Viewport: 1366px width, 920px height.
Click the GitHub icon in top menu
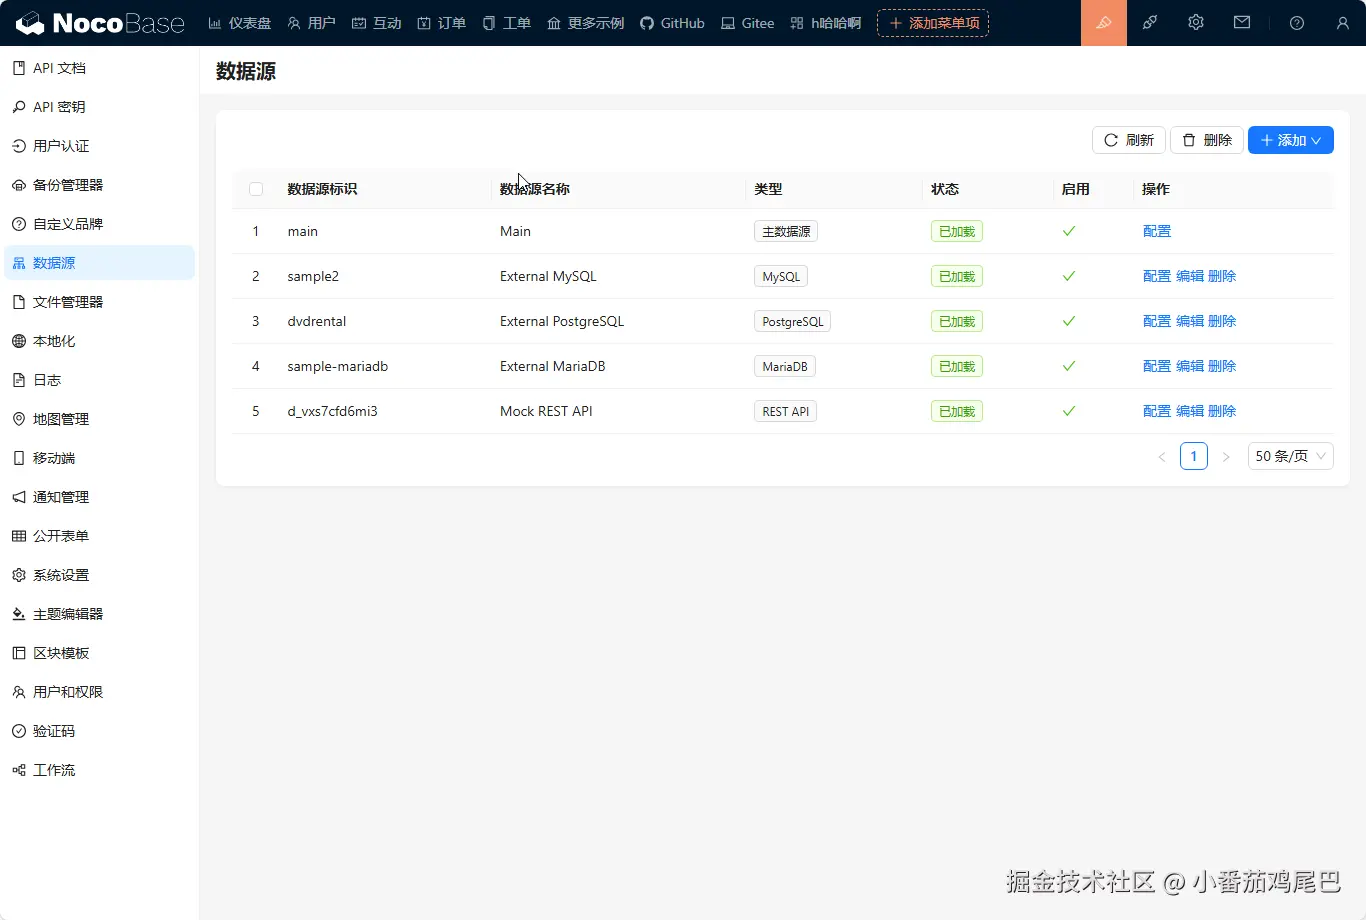click(x=647, y=23)
